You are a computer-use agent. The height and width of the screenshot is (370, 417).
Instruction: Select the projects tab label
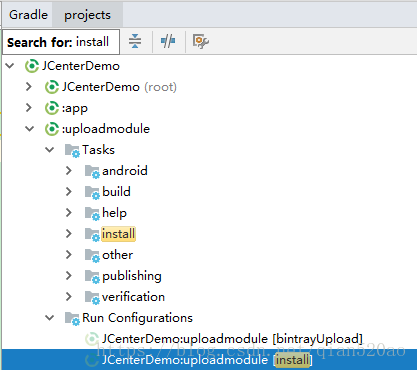pyautogui.click(x=87, y=15)
